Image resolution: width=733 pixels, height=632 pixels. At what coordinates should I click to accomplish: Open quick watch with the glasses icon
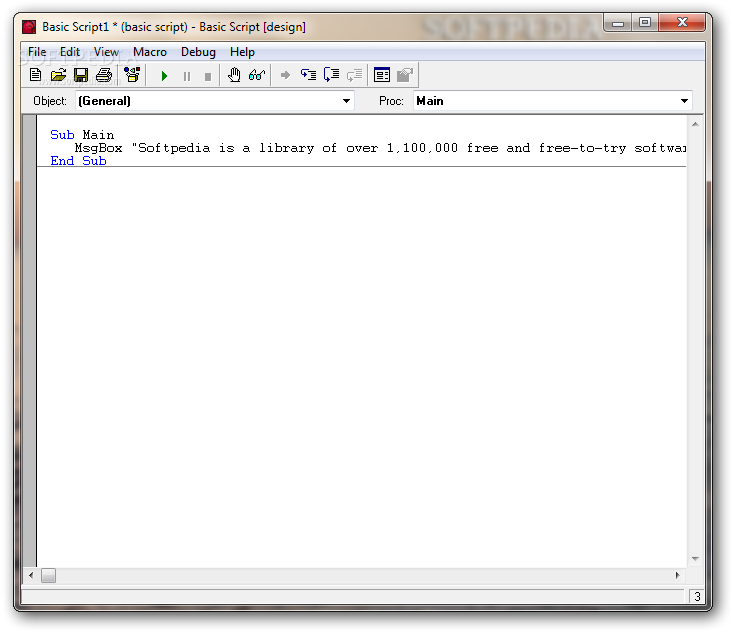(257, 75)
